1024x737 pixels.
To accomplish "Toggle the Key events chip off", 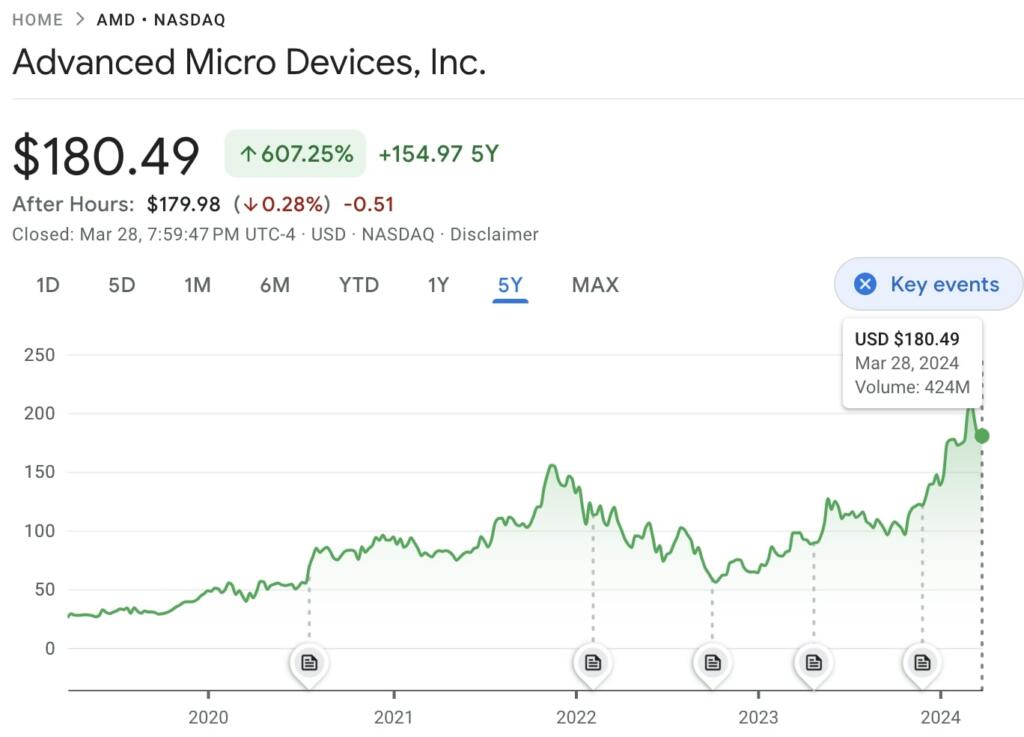I will click(943, 284).
